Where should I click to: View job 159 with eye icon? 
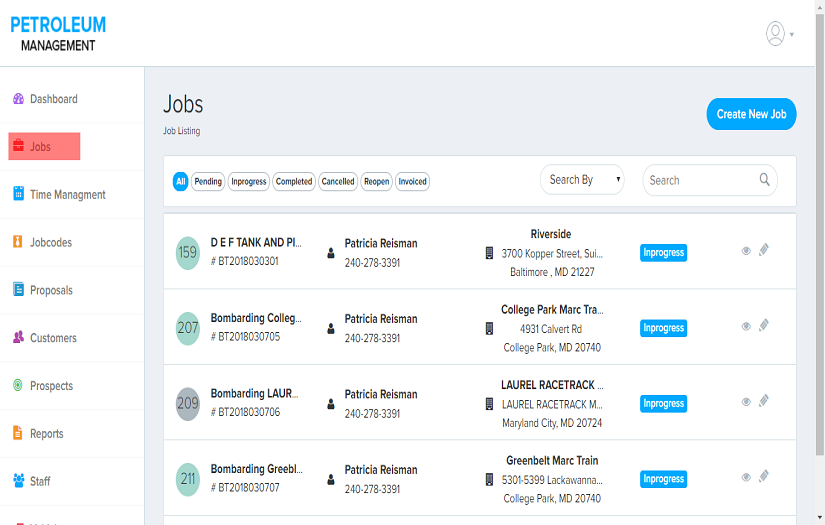click(x=746, y=251)
